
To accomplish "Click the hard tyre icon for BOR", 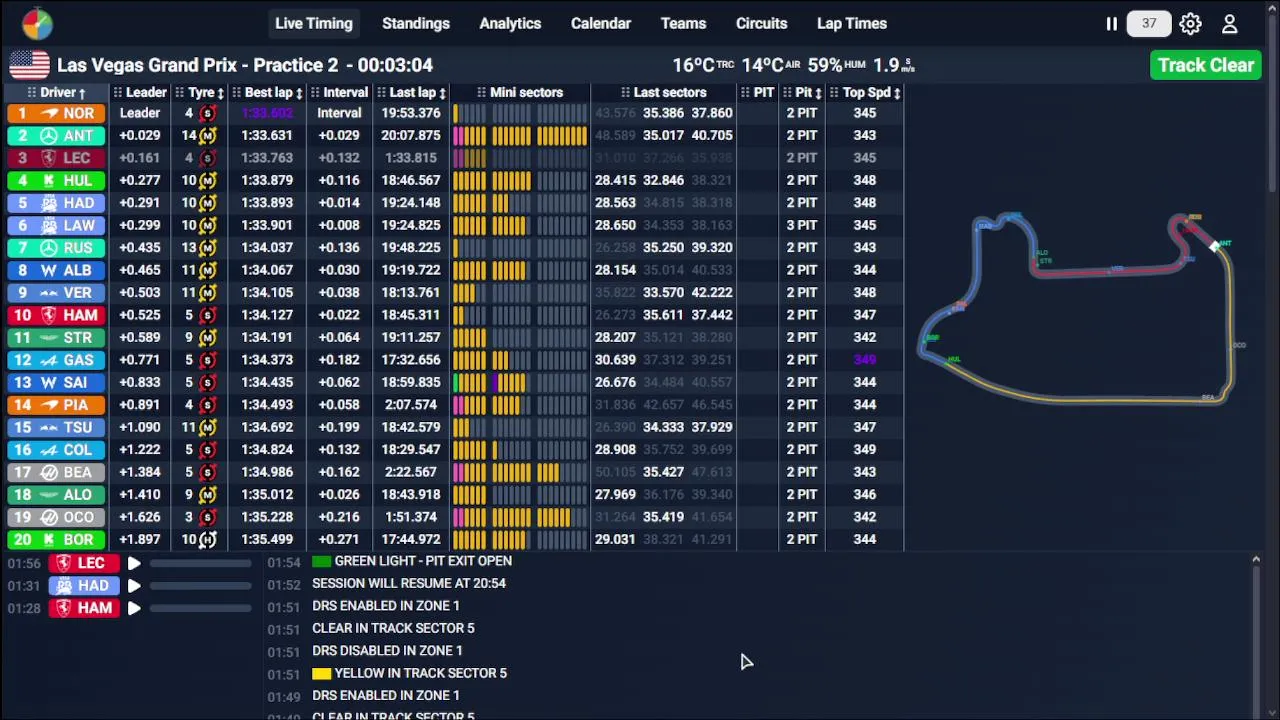I will tap(207, 539).
